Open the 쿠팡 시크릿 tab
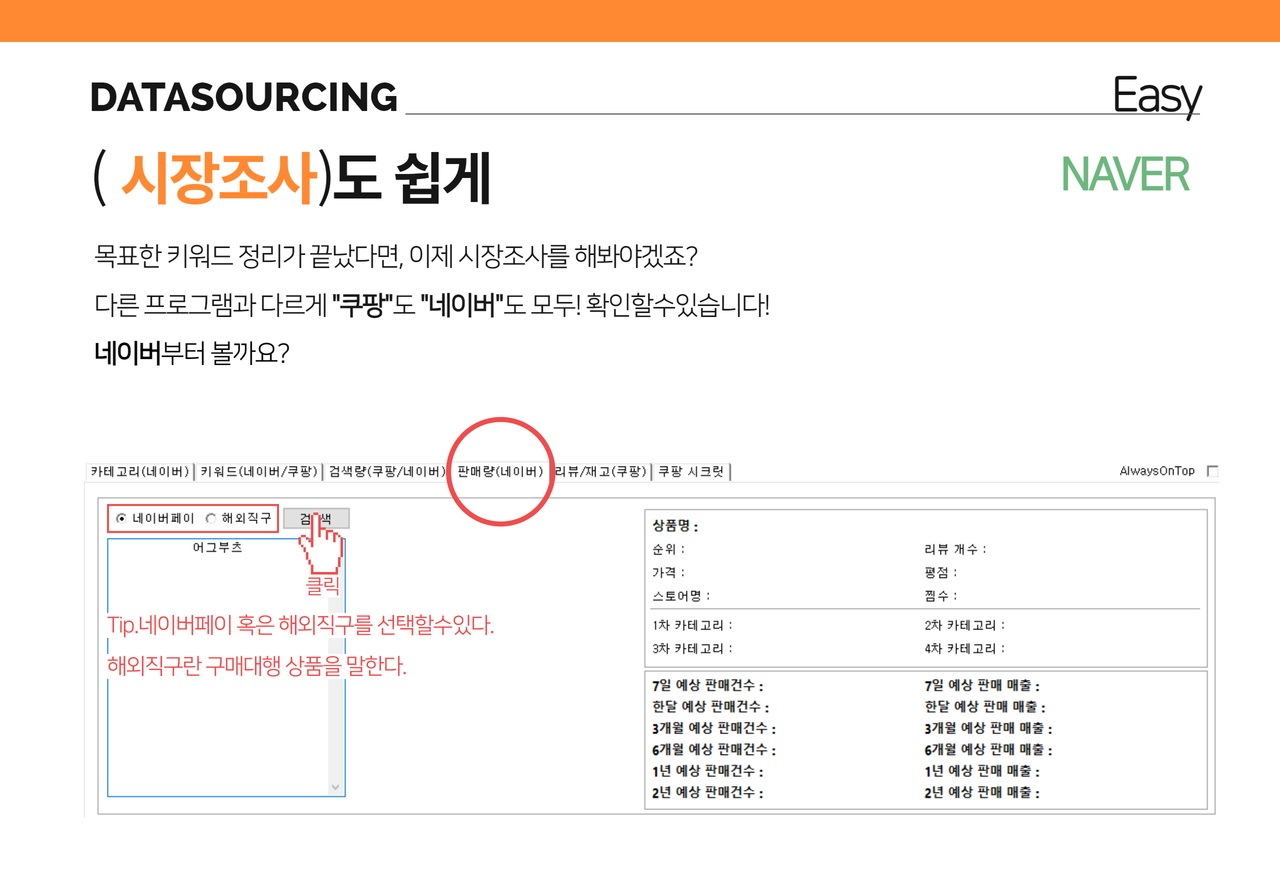Viewport: 1280px width, 890px height. [691, 471]
